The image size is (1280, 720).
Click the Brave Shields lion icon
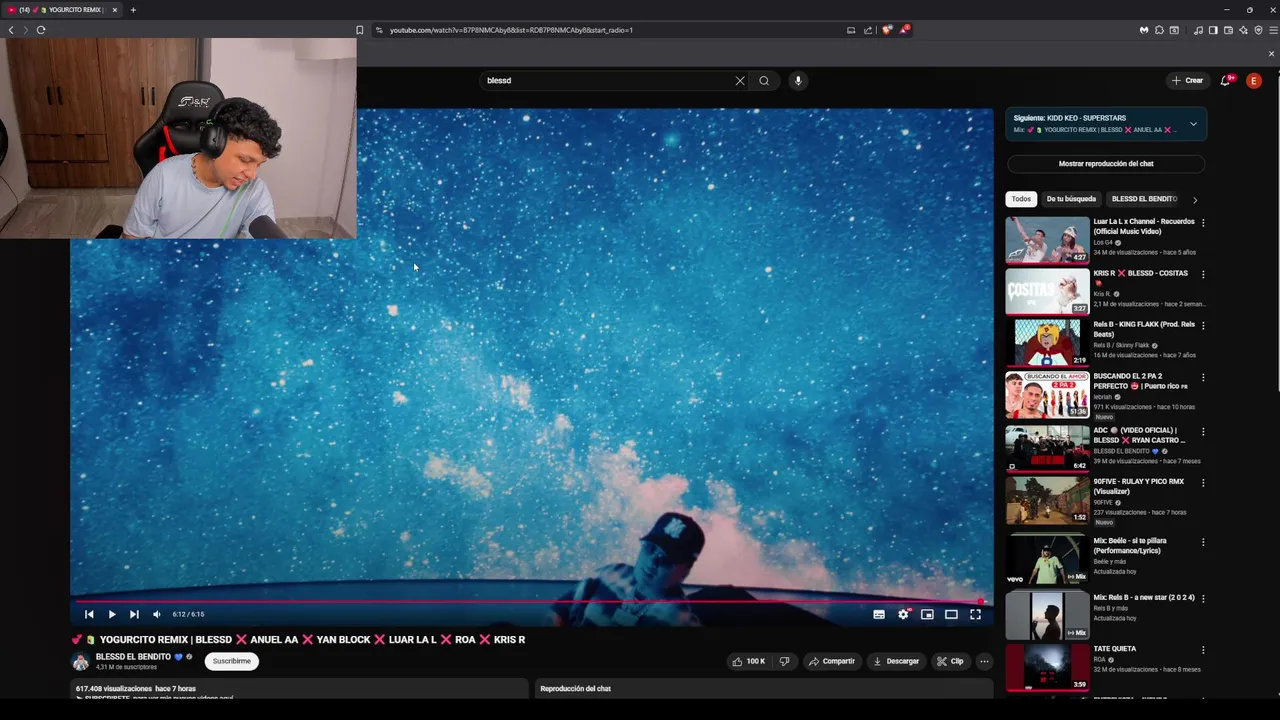pyautogui.click(x=886, y=30)
